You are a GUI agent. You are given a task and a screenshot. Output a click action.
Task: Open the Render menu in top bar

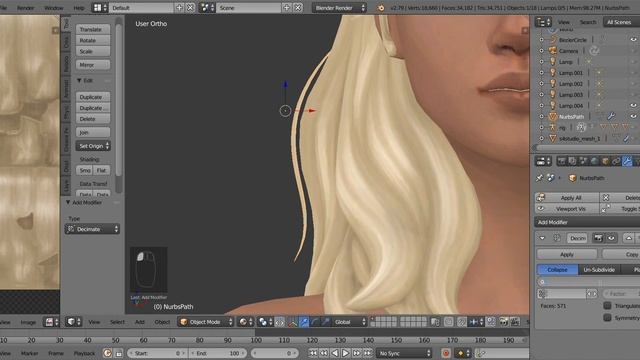click(25, 8)
